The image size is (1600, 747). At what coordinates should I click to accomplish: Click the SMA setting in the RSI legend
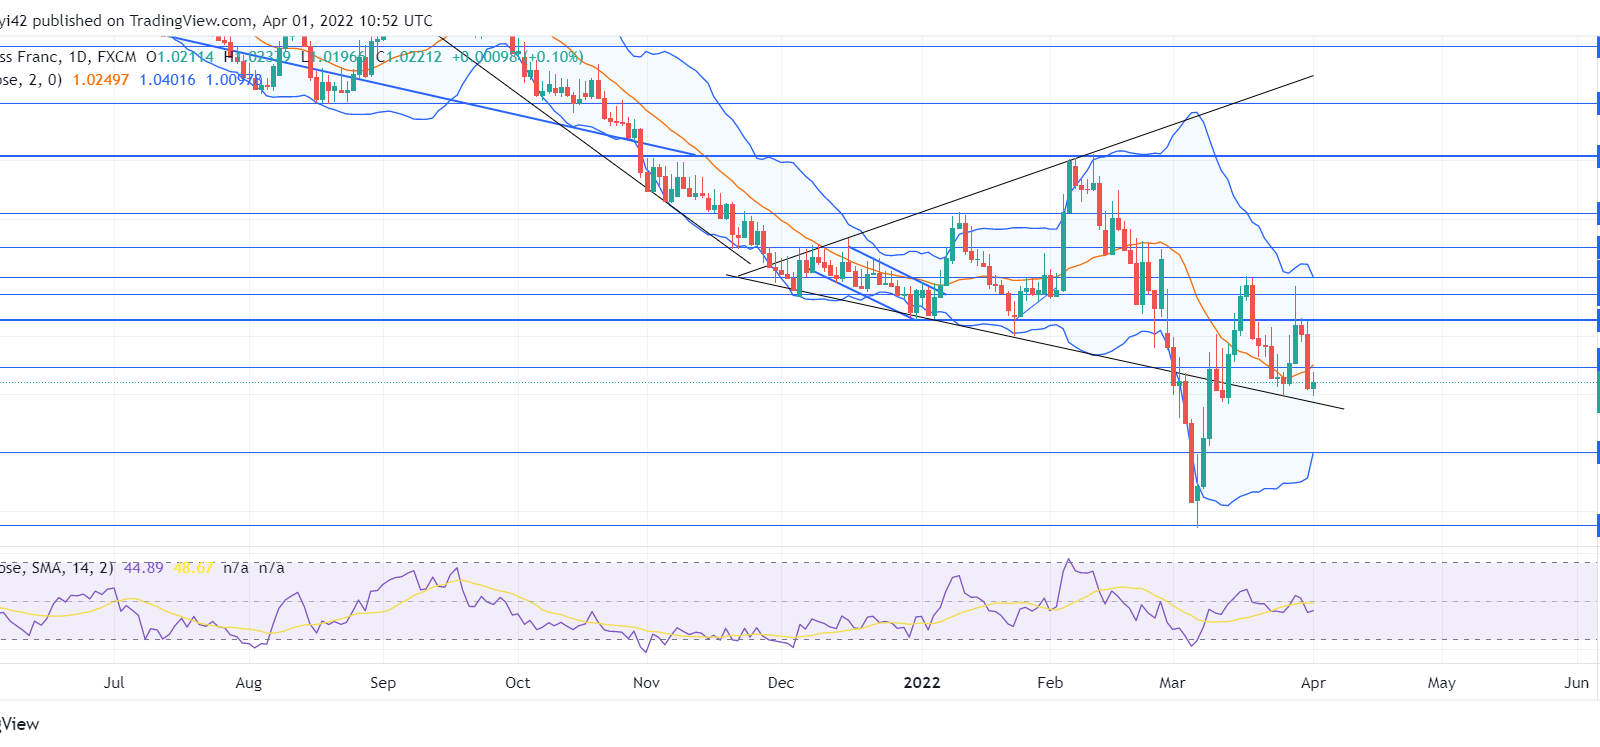click(49, 568)
